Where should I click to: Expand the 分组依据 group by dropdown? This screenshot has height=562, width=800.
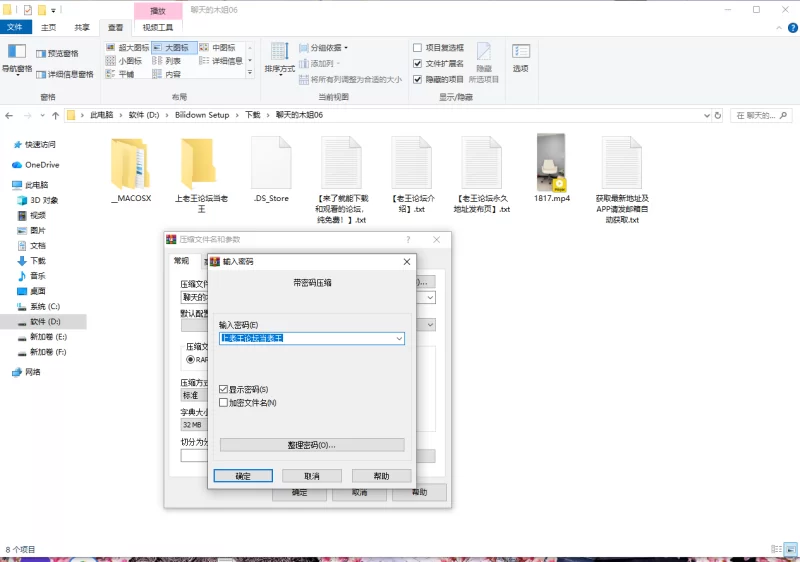[x=323, y=47]
